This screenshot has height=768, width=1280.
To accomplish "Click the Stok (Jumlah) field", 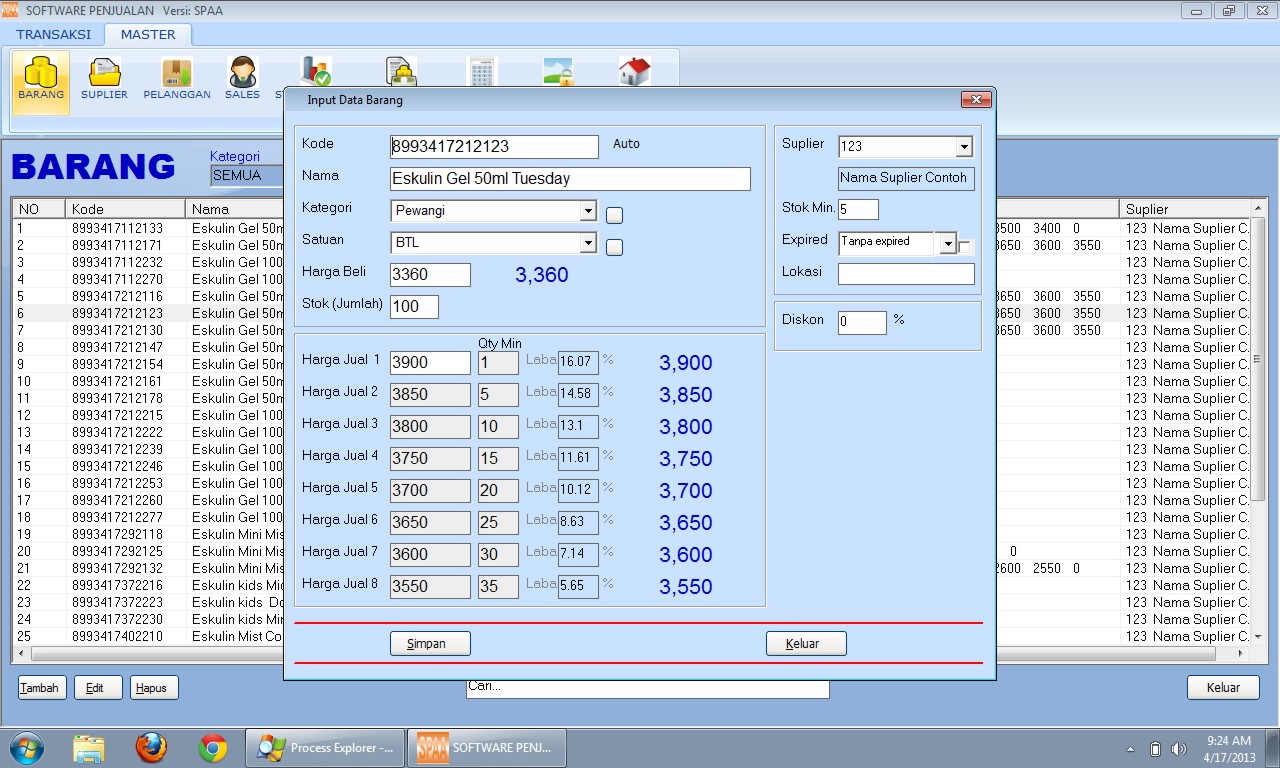I will (414, 307).
